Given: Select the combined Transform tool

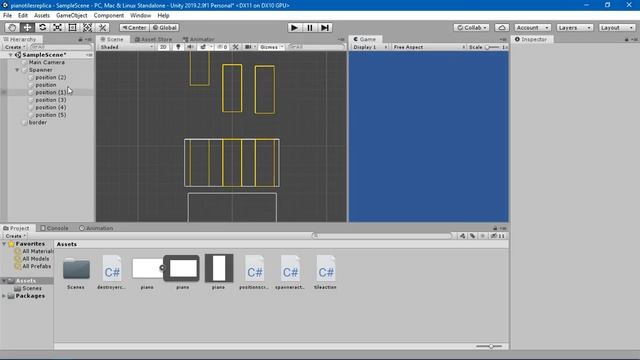Looking at the screenshot, I should 87,27.
